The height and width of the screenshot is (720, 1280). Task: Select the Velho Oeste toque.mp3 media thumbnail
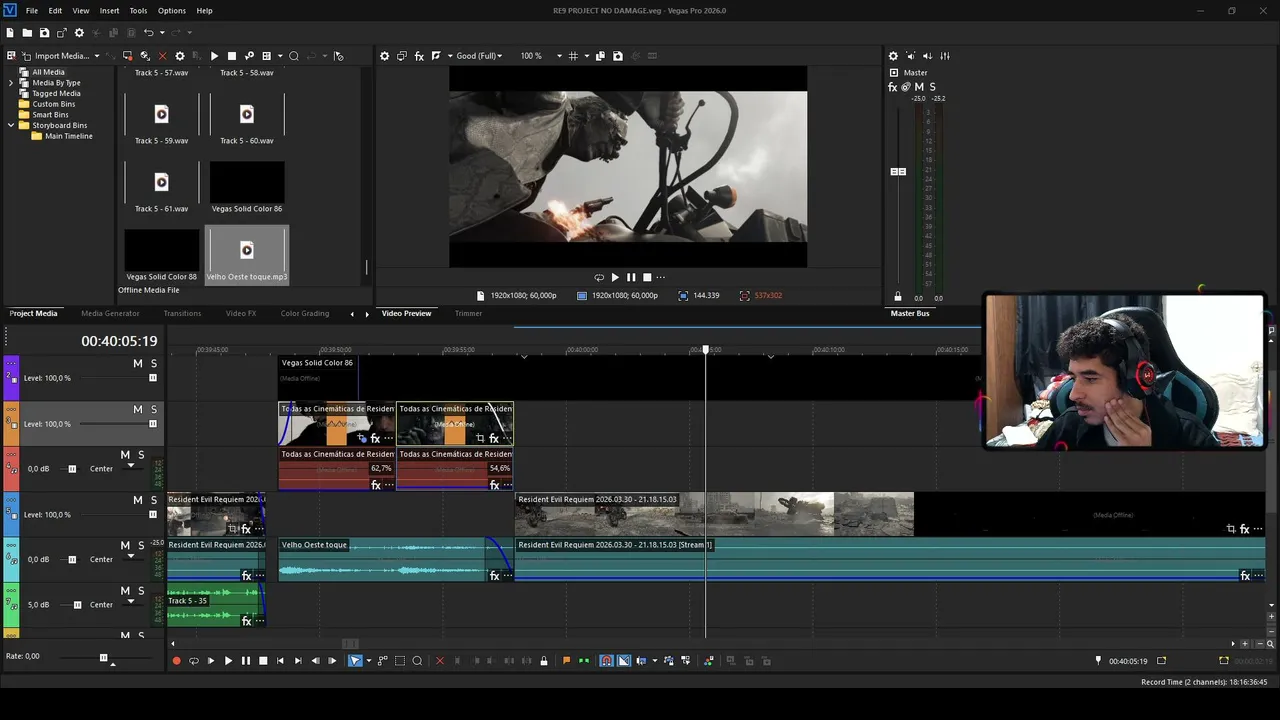[247, 255]
